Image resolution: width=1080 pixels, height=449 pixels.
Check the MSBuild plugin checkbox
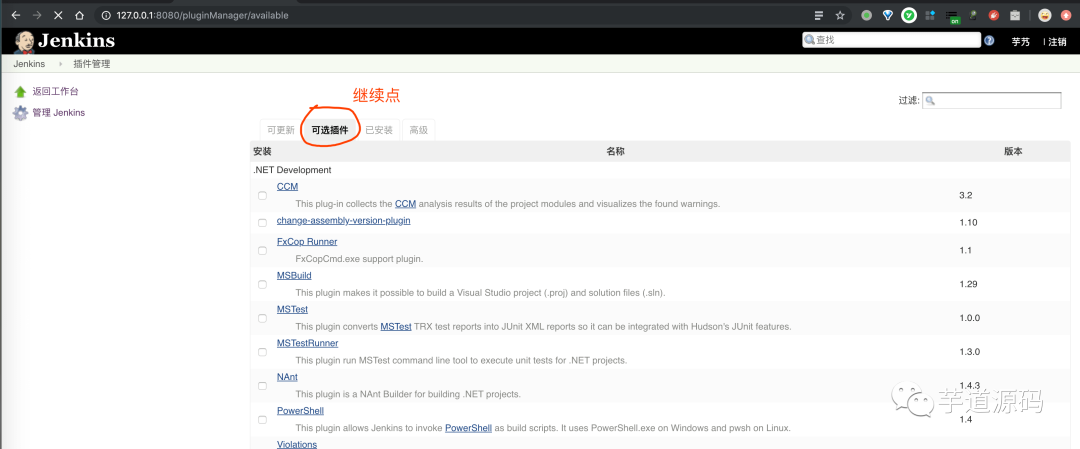click(262, 284)
